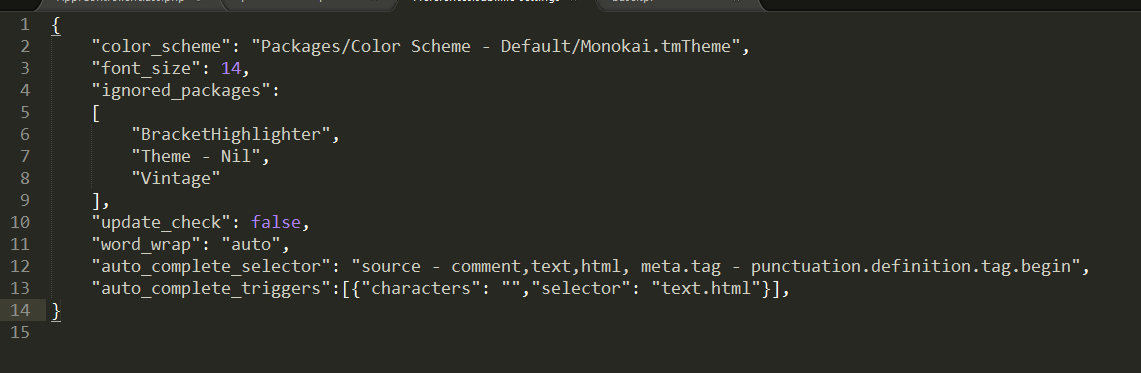The width and height of the screenshot is (1141, 373).
Task: Click the "auto" value of word_wrap
Action: (x=251, y=244)
